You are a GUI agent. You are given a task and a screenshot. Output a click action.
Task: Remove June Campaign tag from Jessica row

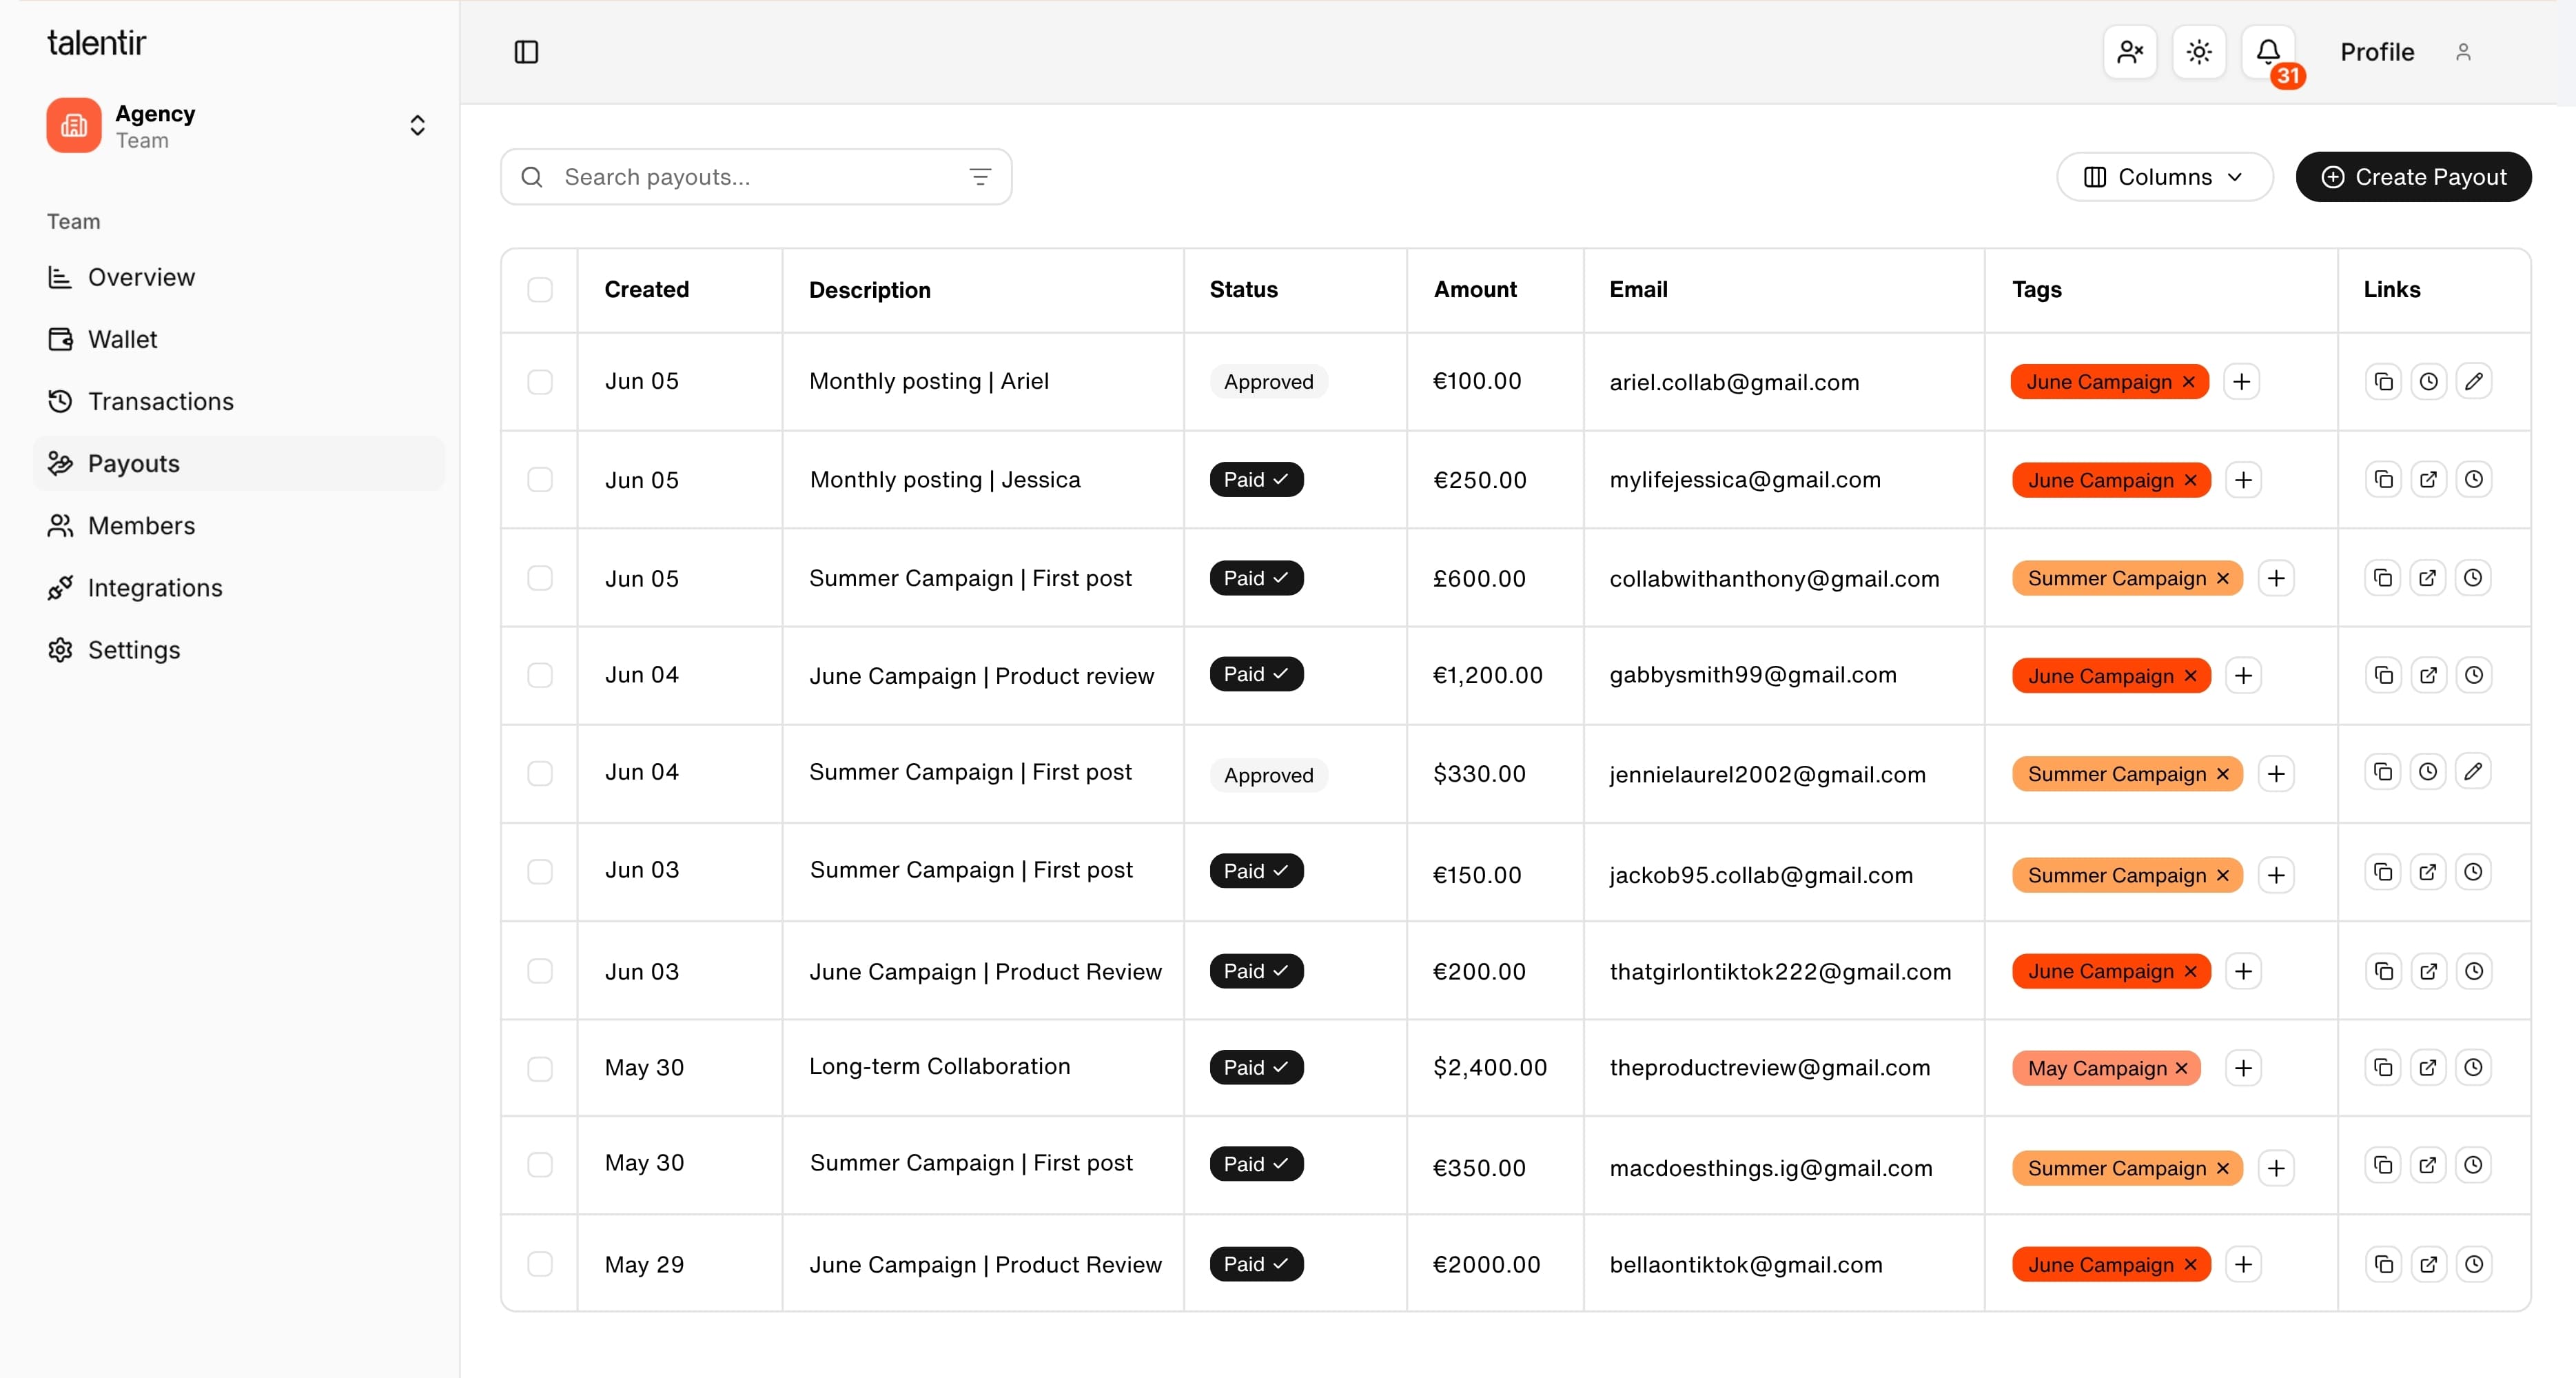point(2191,480)
